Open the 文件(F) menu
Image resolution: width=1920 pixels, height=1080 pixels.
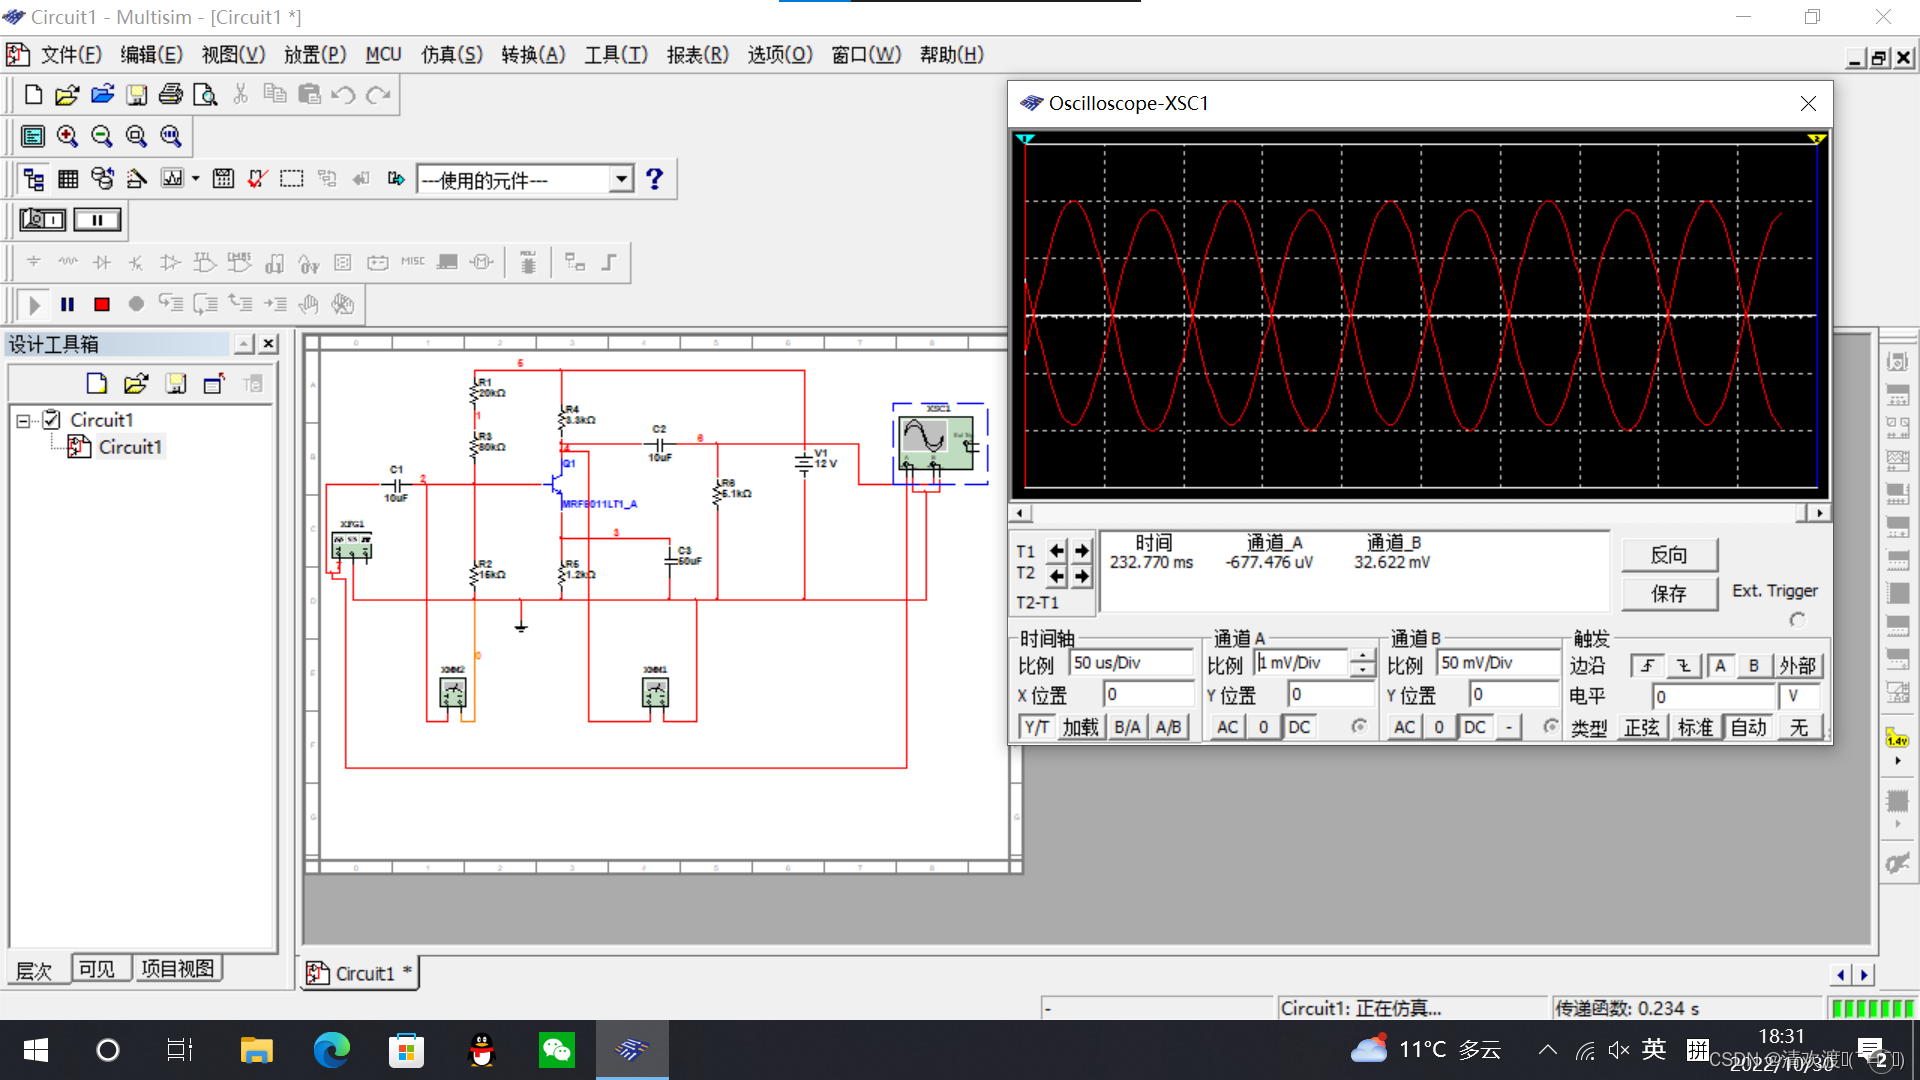[x=71, y=55]
